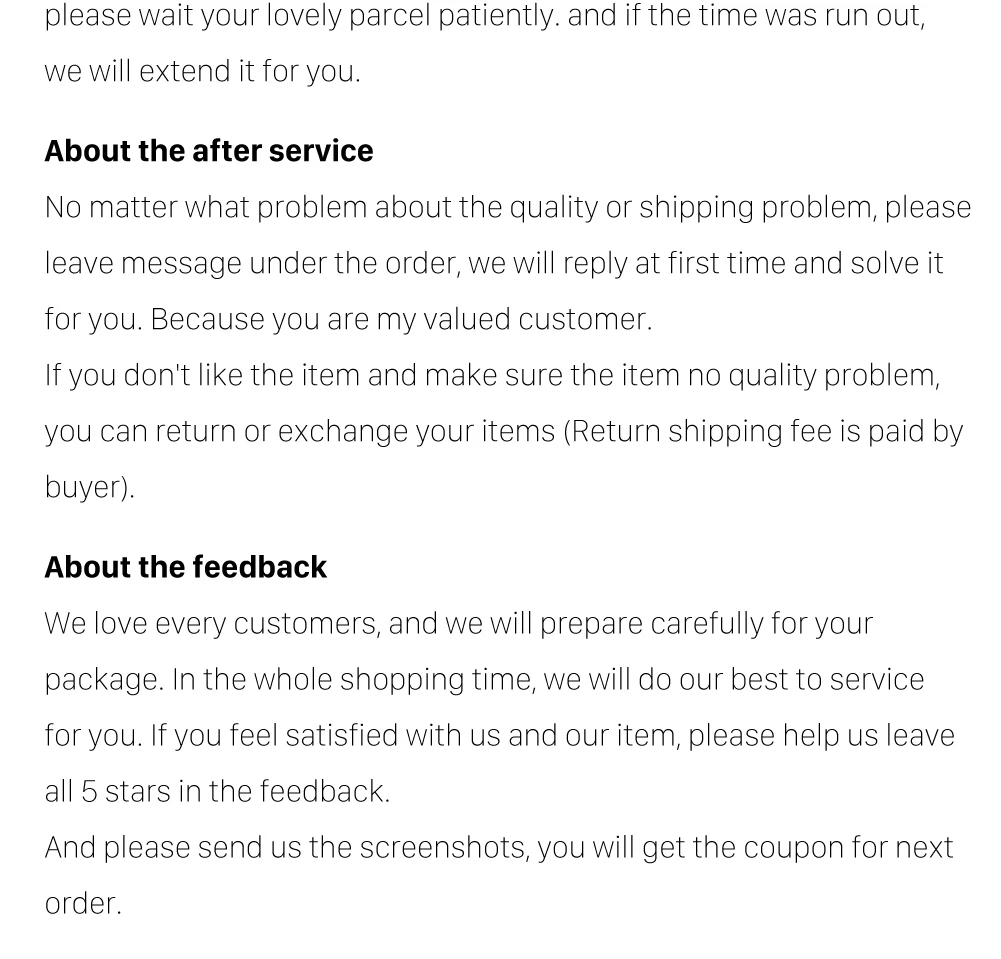The height and width of the screenshot is (959, 1001).
Task: Click 'Because you are my valued customer.' text
Action: coord(402,319)
